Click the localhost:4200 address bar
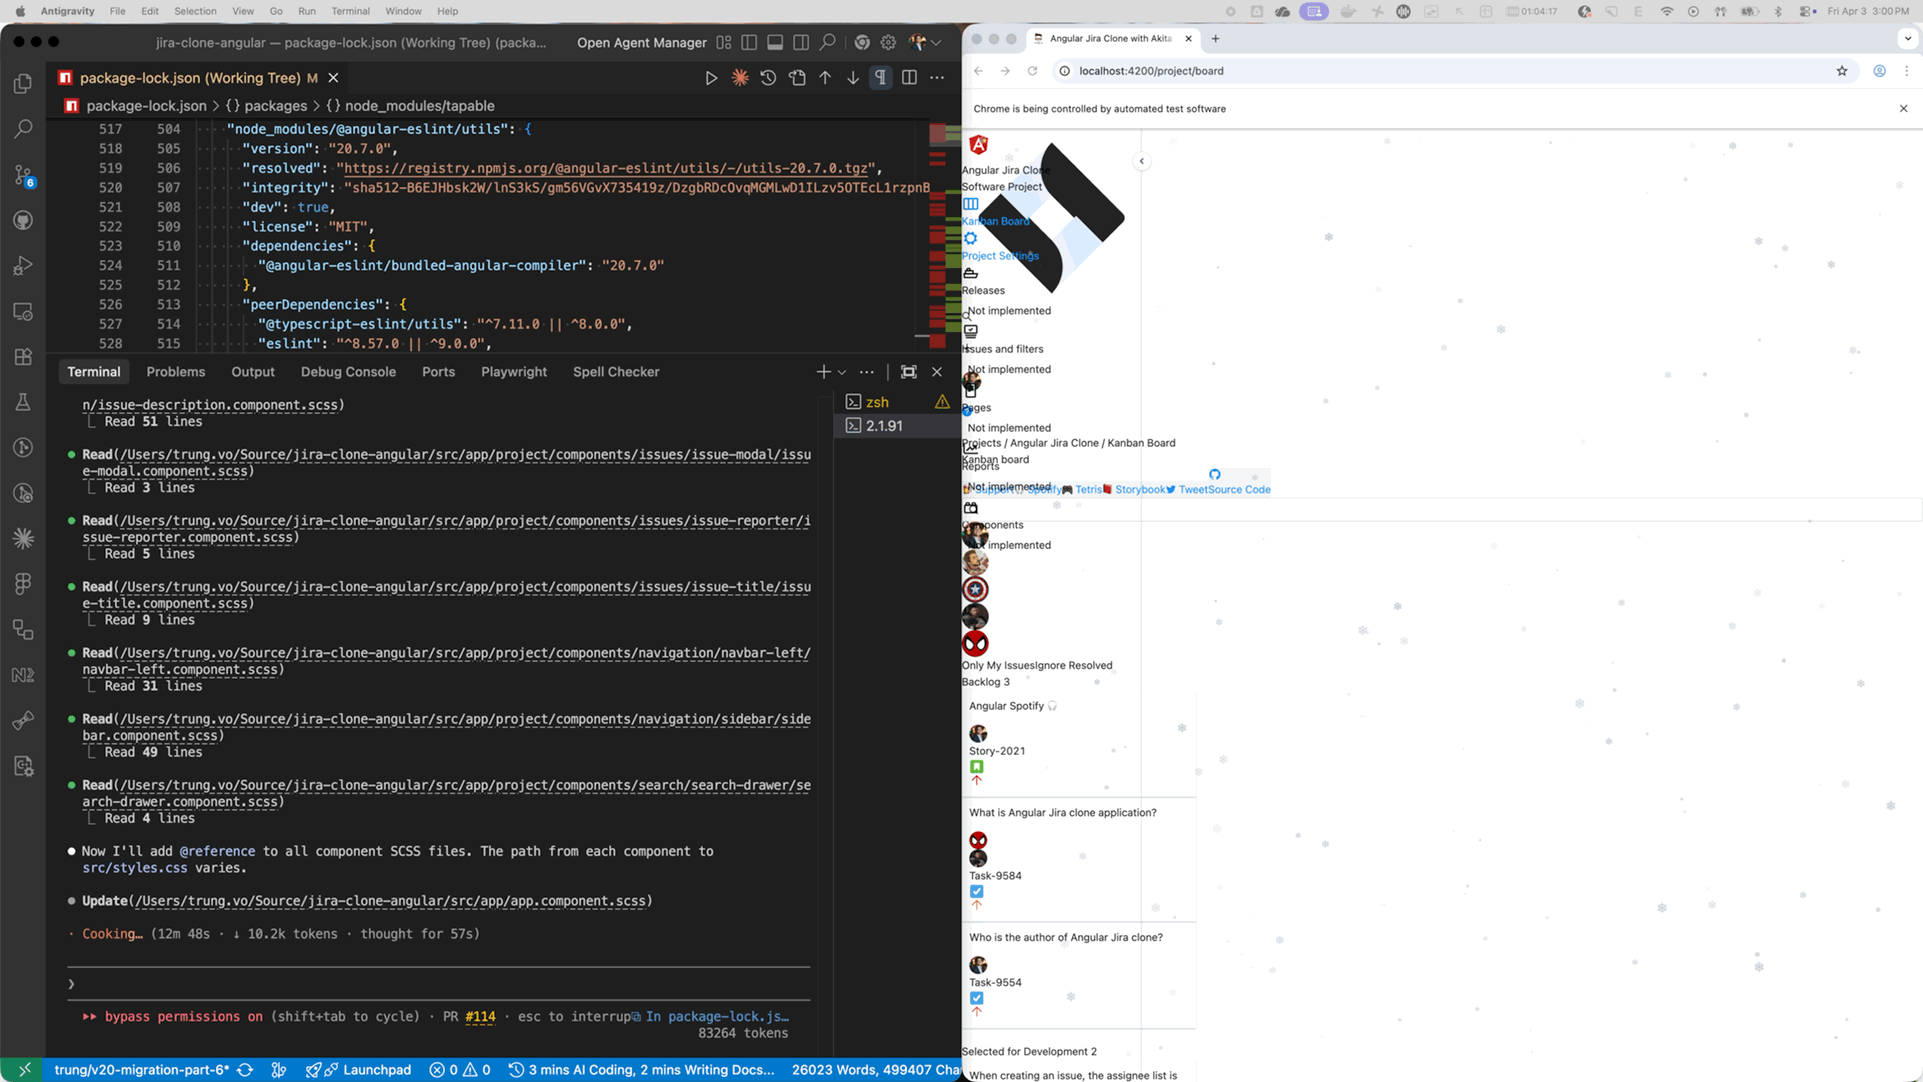 [x=1151, y=71]
